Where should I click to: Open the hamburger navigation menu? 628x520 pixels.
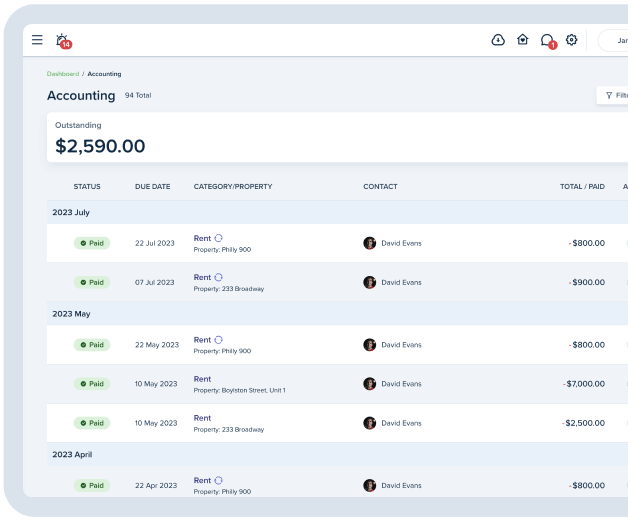click(x=37, y=40)
